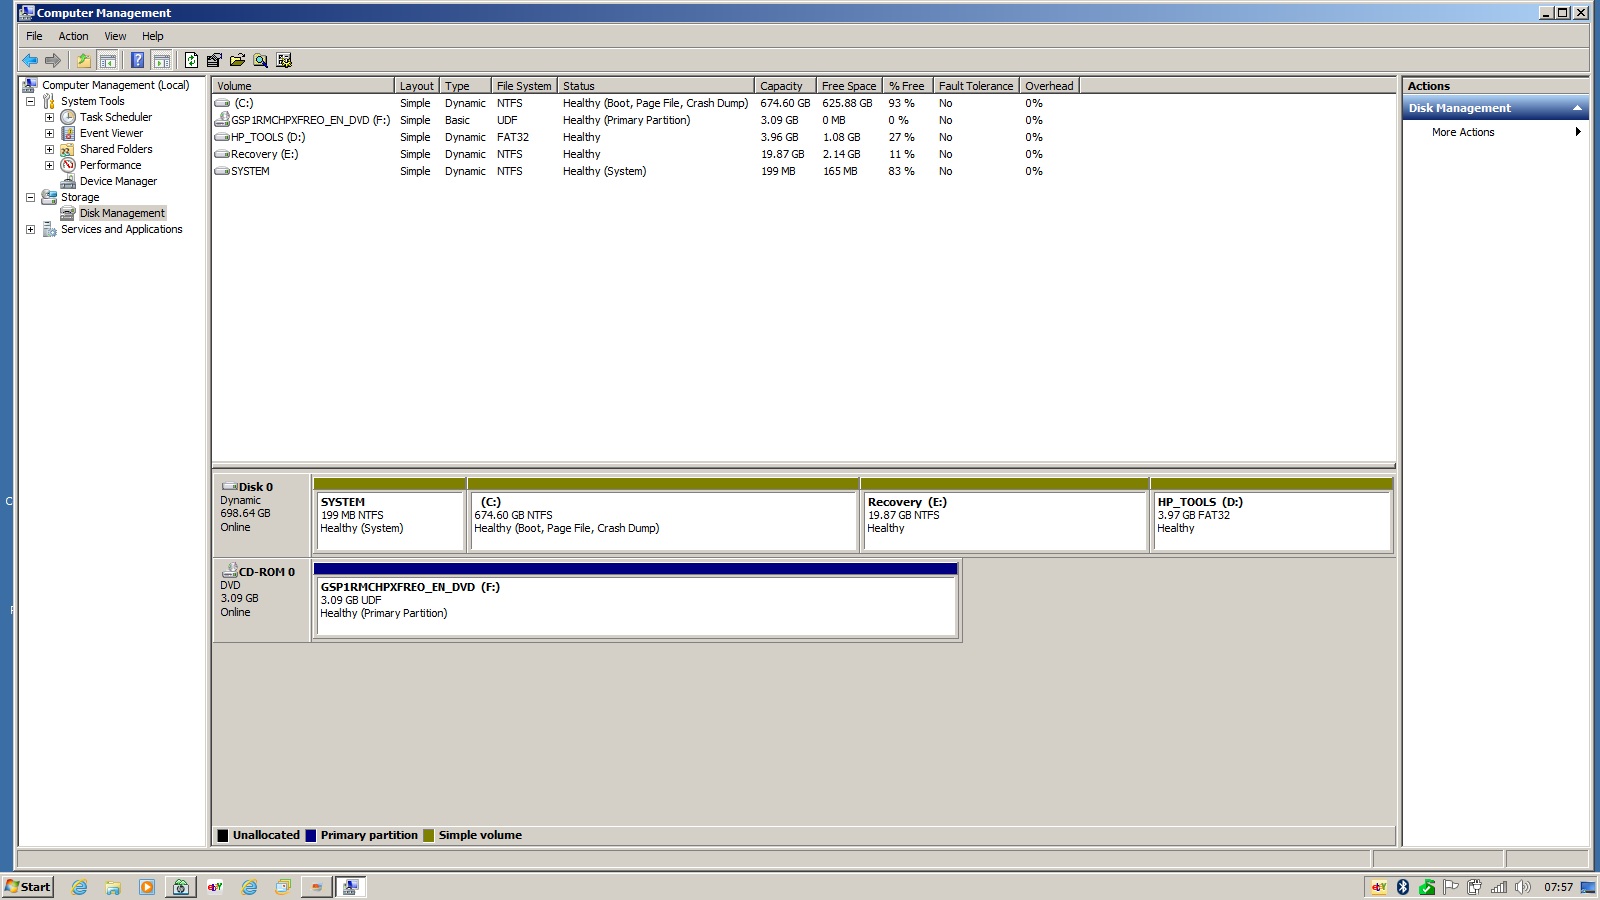Click the blue Help question mark icon
Image resolution: width=1600 pixels, height=900 pixels.
(137, 60)
